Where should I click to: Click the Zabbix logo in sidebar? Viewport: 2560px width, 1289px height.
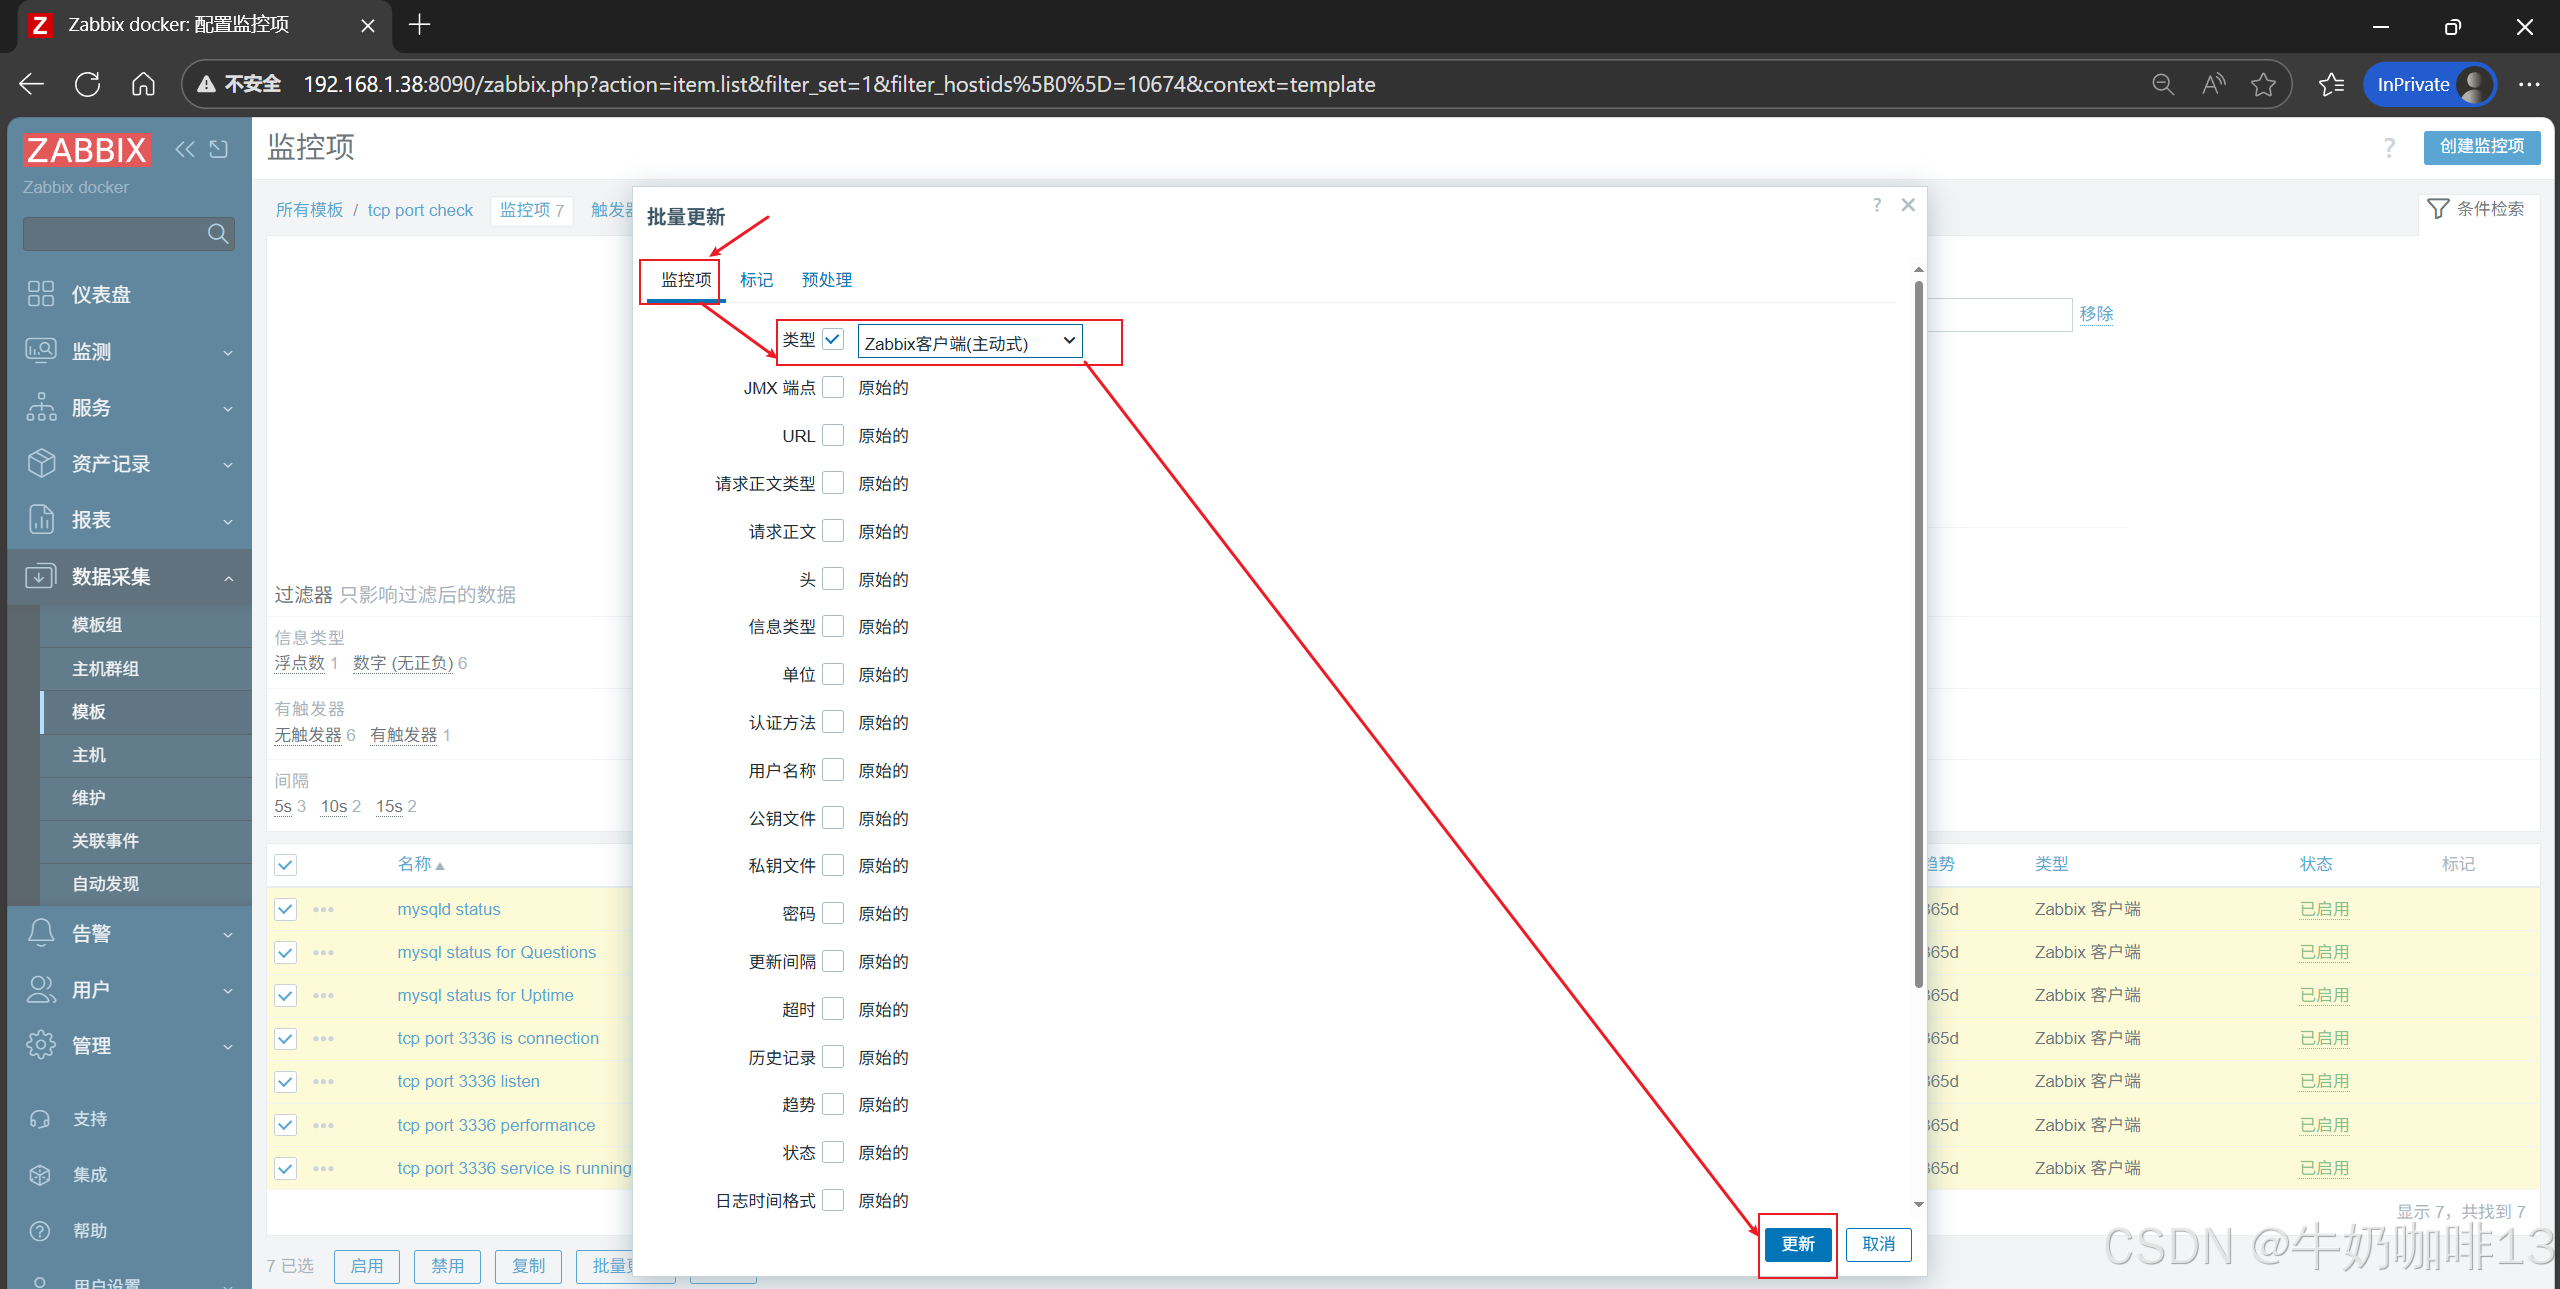(87, 150)
